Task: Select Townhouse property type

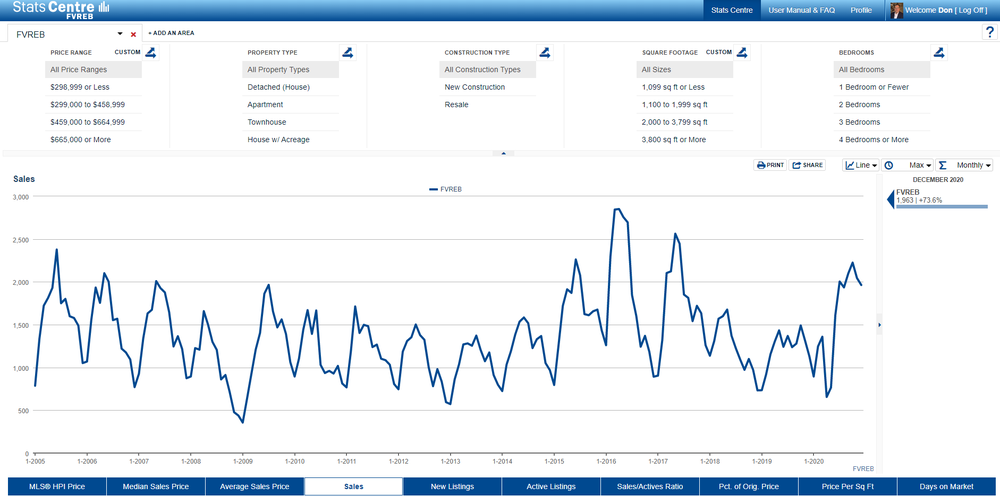Action: pyautogui.click(x=291, y=122)
